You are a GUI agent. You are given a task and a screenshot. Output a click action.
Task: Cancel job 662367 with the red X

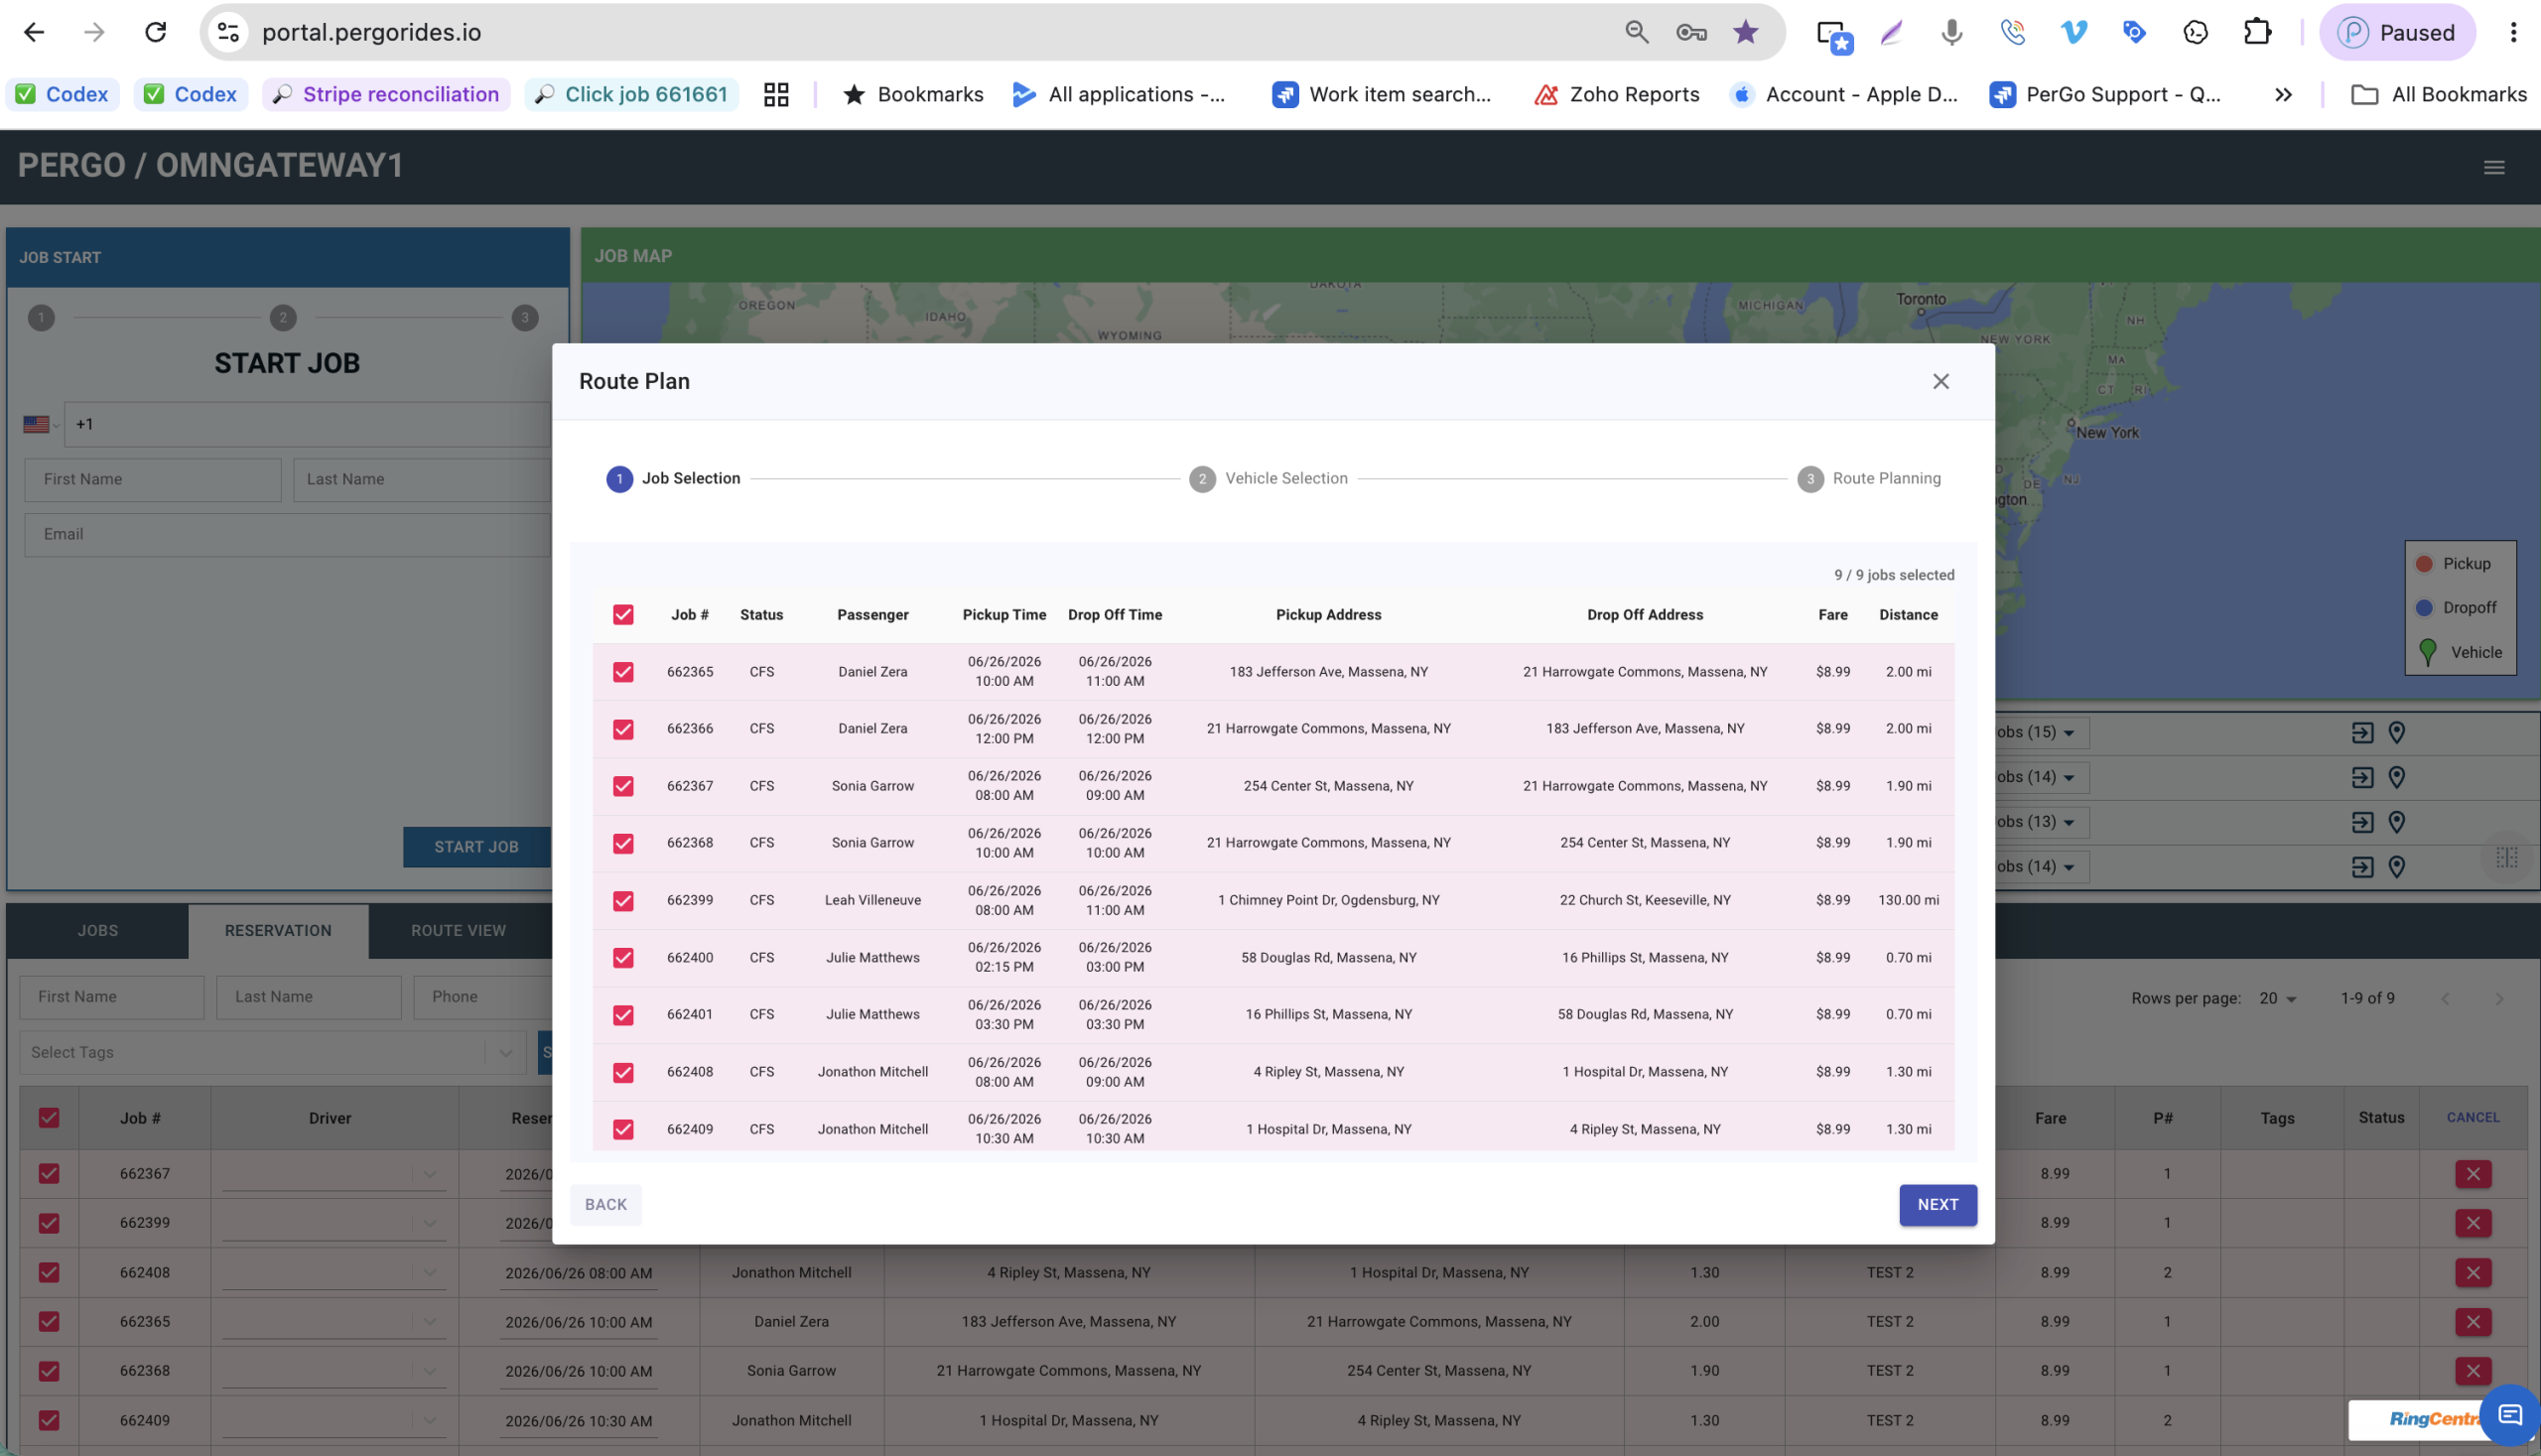coord(2472,1174)
